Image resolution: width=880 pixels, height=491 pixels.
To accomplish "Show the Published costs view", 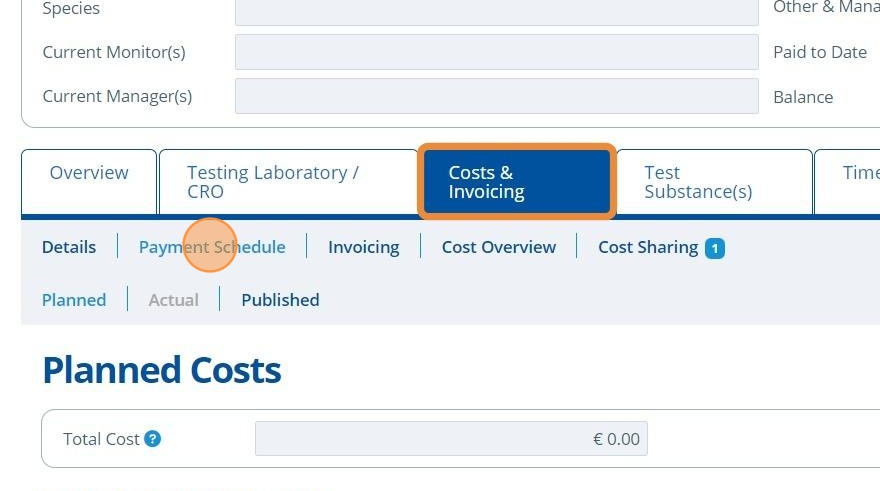I will tap(280, 300).
